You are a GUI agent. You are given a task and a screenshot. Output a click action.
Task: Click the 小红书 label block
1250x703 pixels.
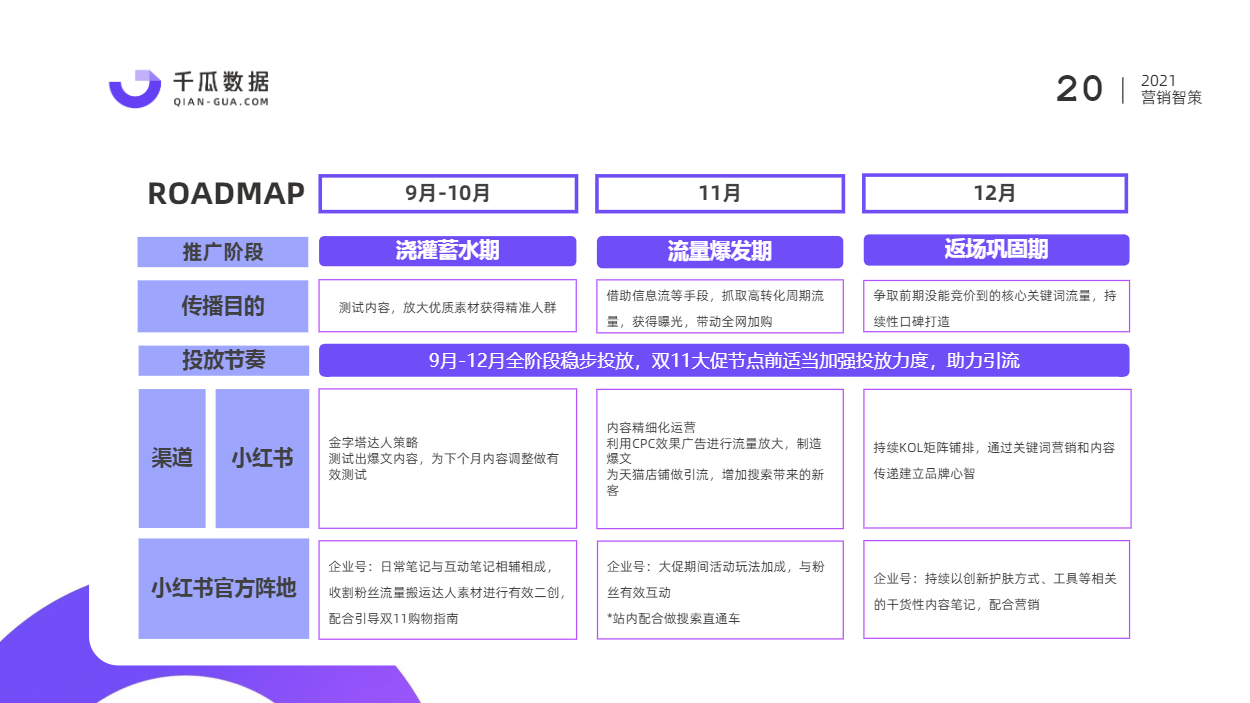click(x=262, y=458)
